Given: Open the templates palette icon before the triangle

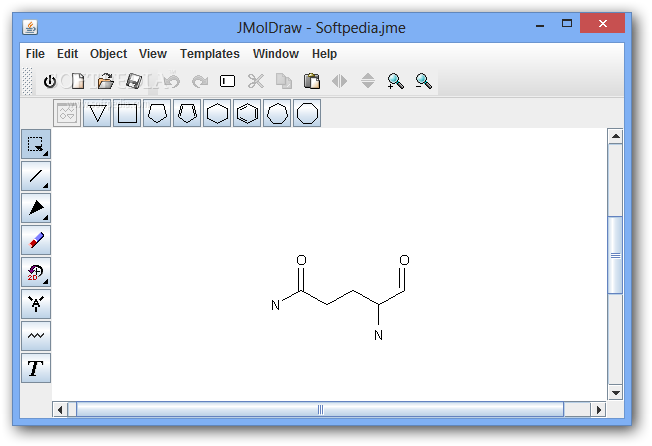Looking at the screenshot, I should [x=67, y=113].
